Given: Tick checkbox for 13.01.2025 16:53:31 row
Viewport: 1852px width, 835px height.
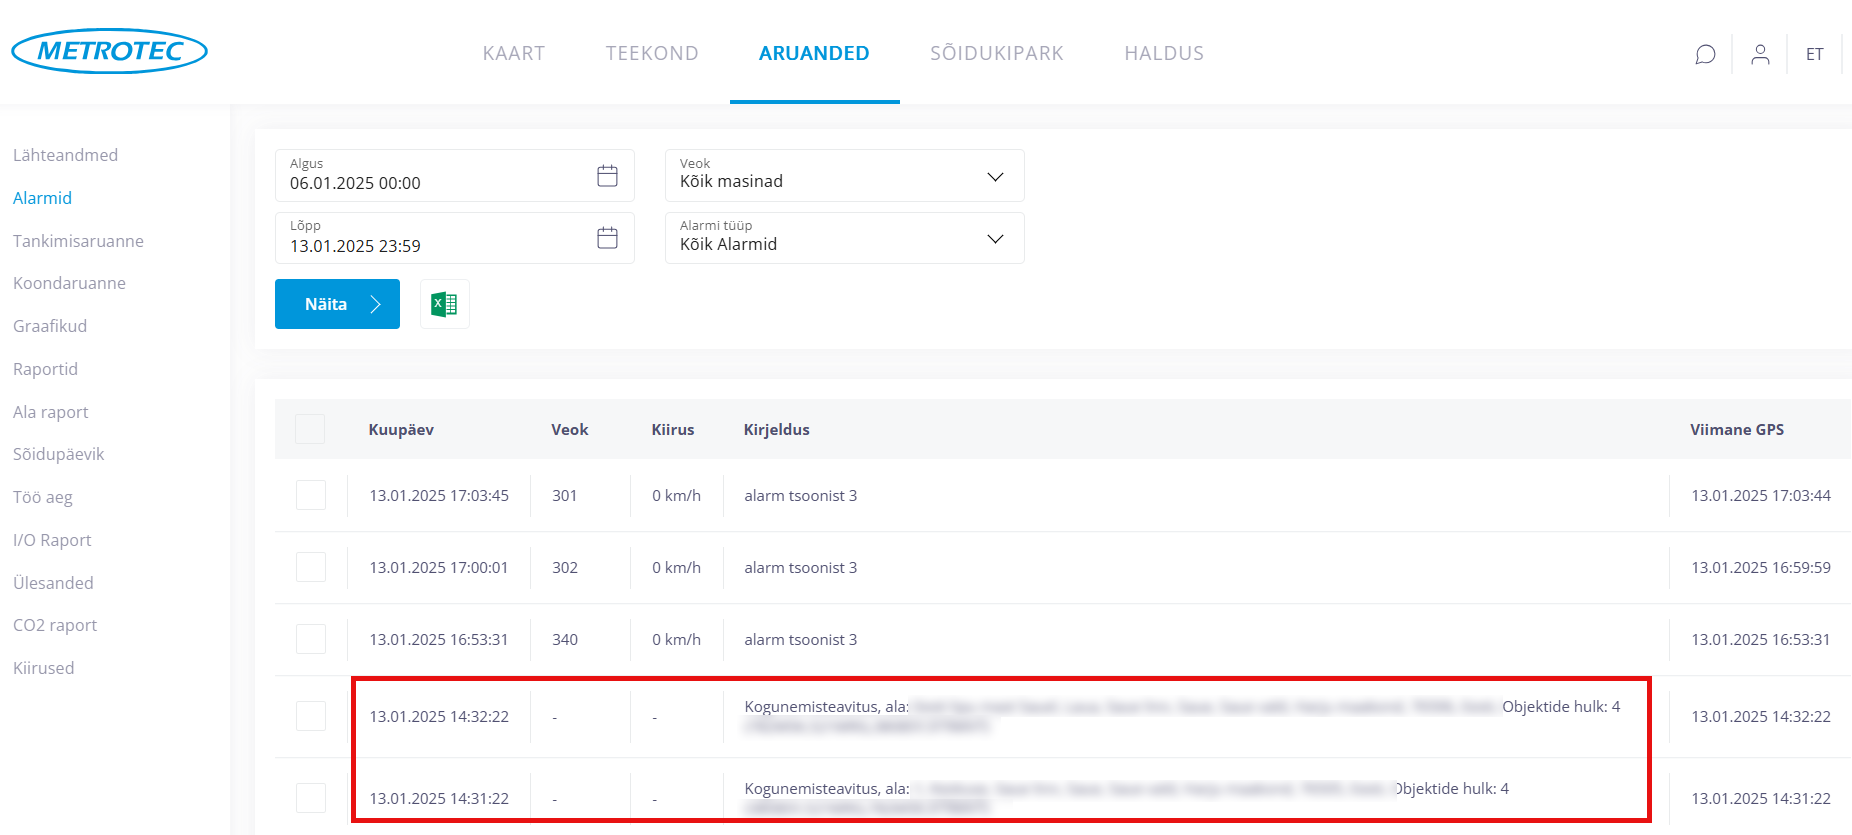Looking at the screenshot, I should (311, 639).
